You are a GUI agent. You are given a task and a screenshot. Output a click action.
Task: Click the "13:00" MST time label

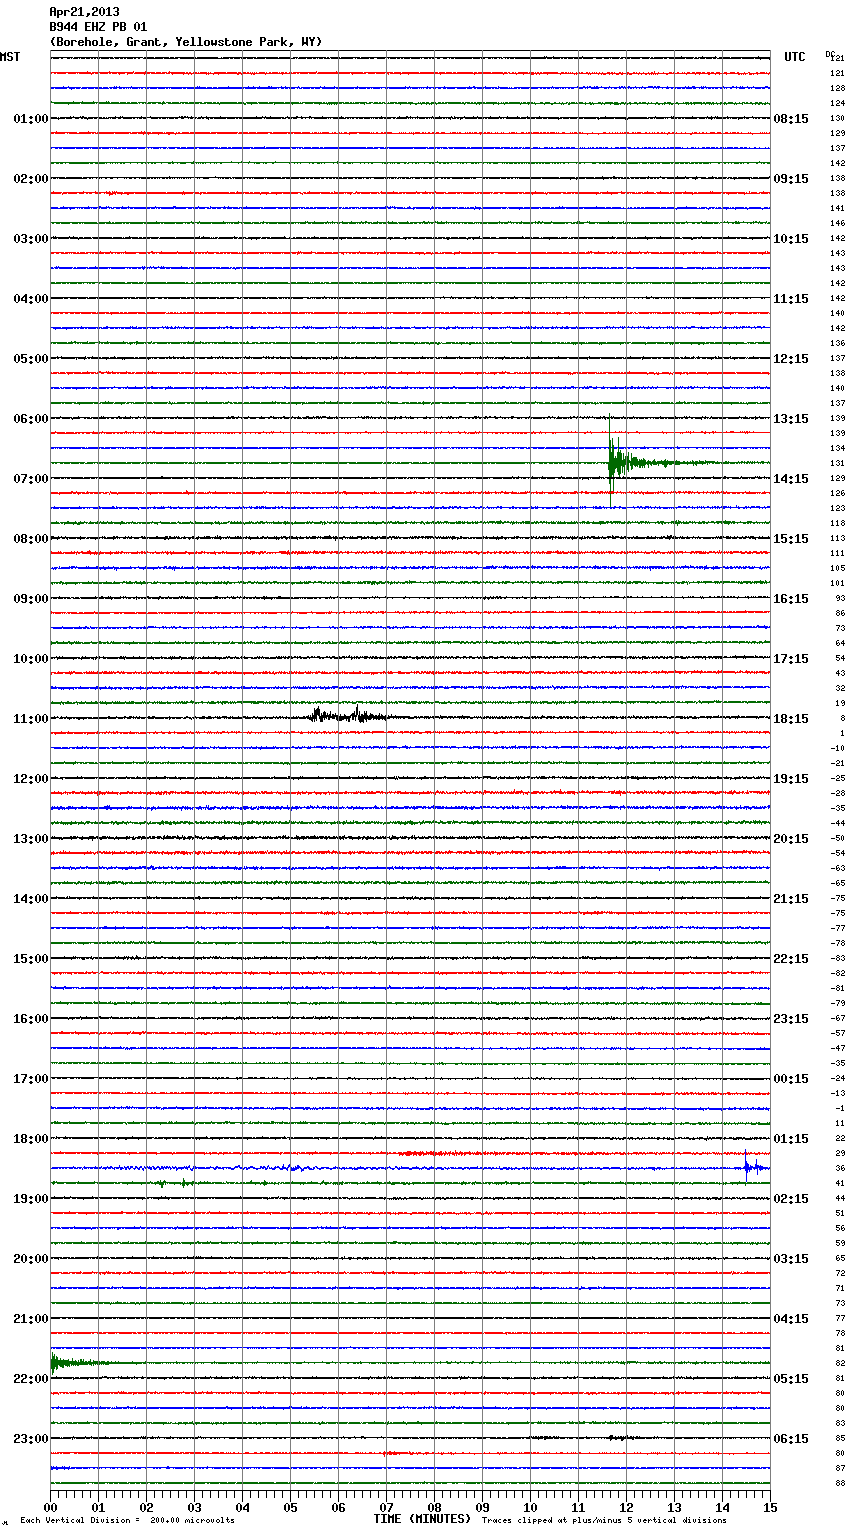(x=31, y=839)
